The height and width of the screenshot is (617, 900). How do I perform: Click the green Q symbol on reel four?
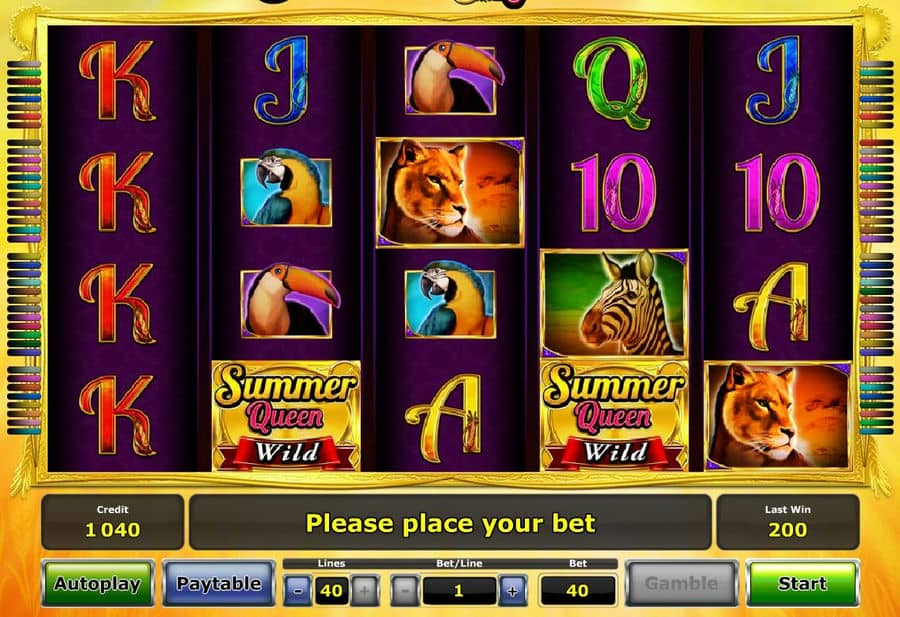tap(612, 82)
